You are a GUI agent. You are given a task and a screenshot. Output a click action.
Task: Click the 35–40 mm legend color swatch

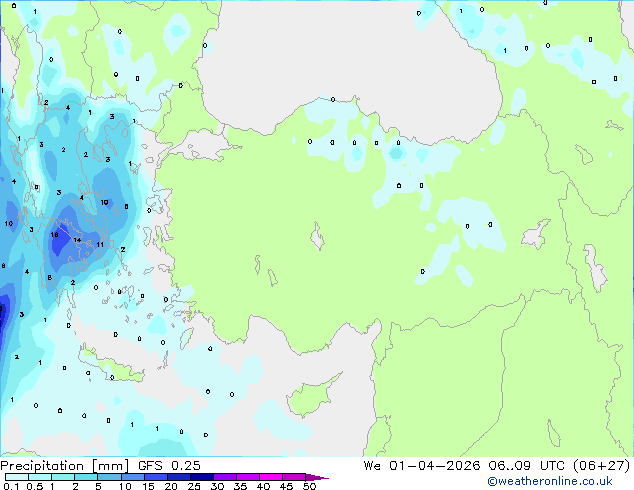[x=247, y=477]
